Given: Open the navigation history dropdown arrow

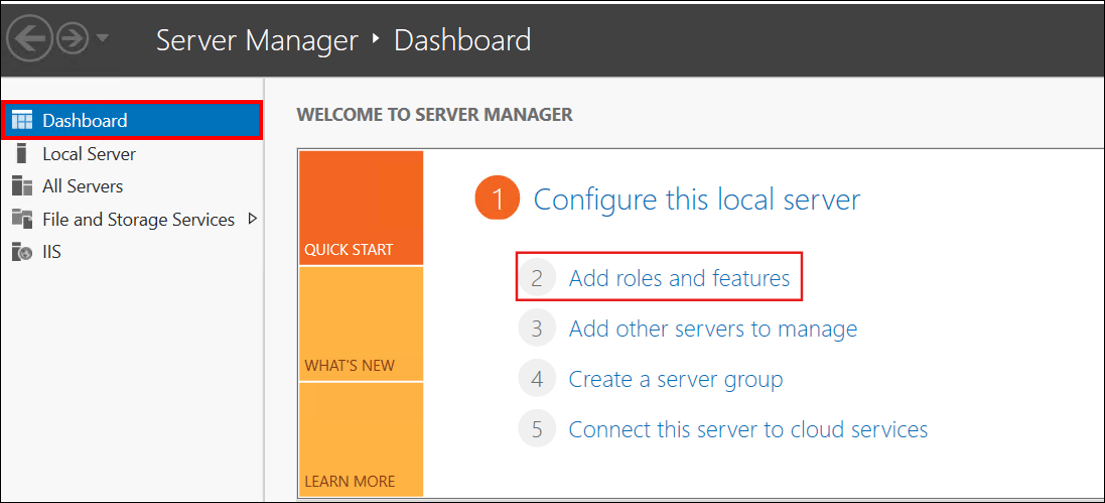Looking at the screenshot, I should tap(101, 38).
